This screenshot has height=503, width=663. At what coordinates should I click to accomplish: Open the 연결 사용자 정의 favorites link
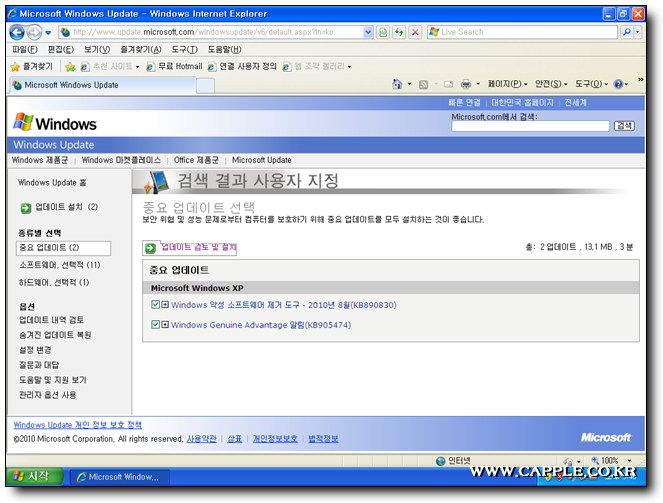243,67
